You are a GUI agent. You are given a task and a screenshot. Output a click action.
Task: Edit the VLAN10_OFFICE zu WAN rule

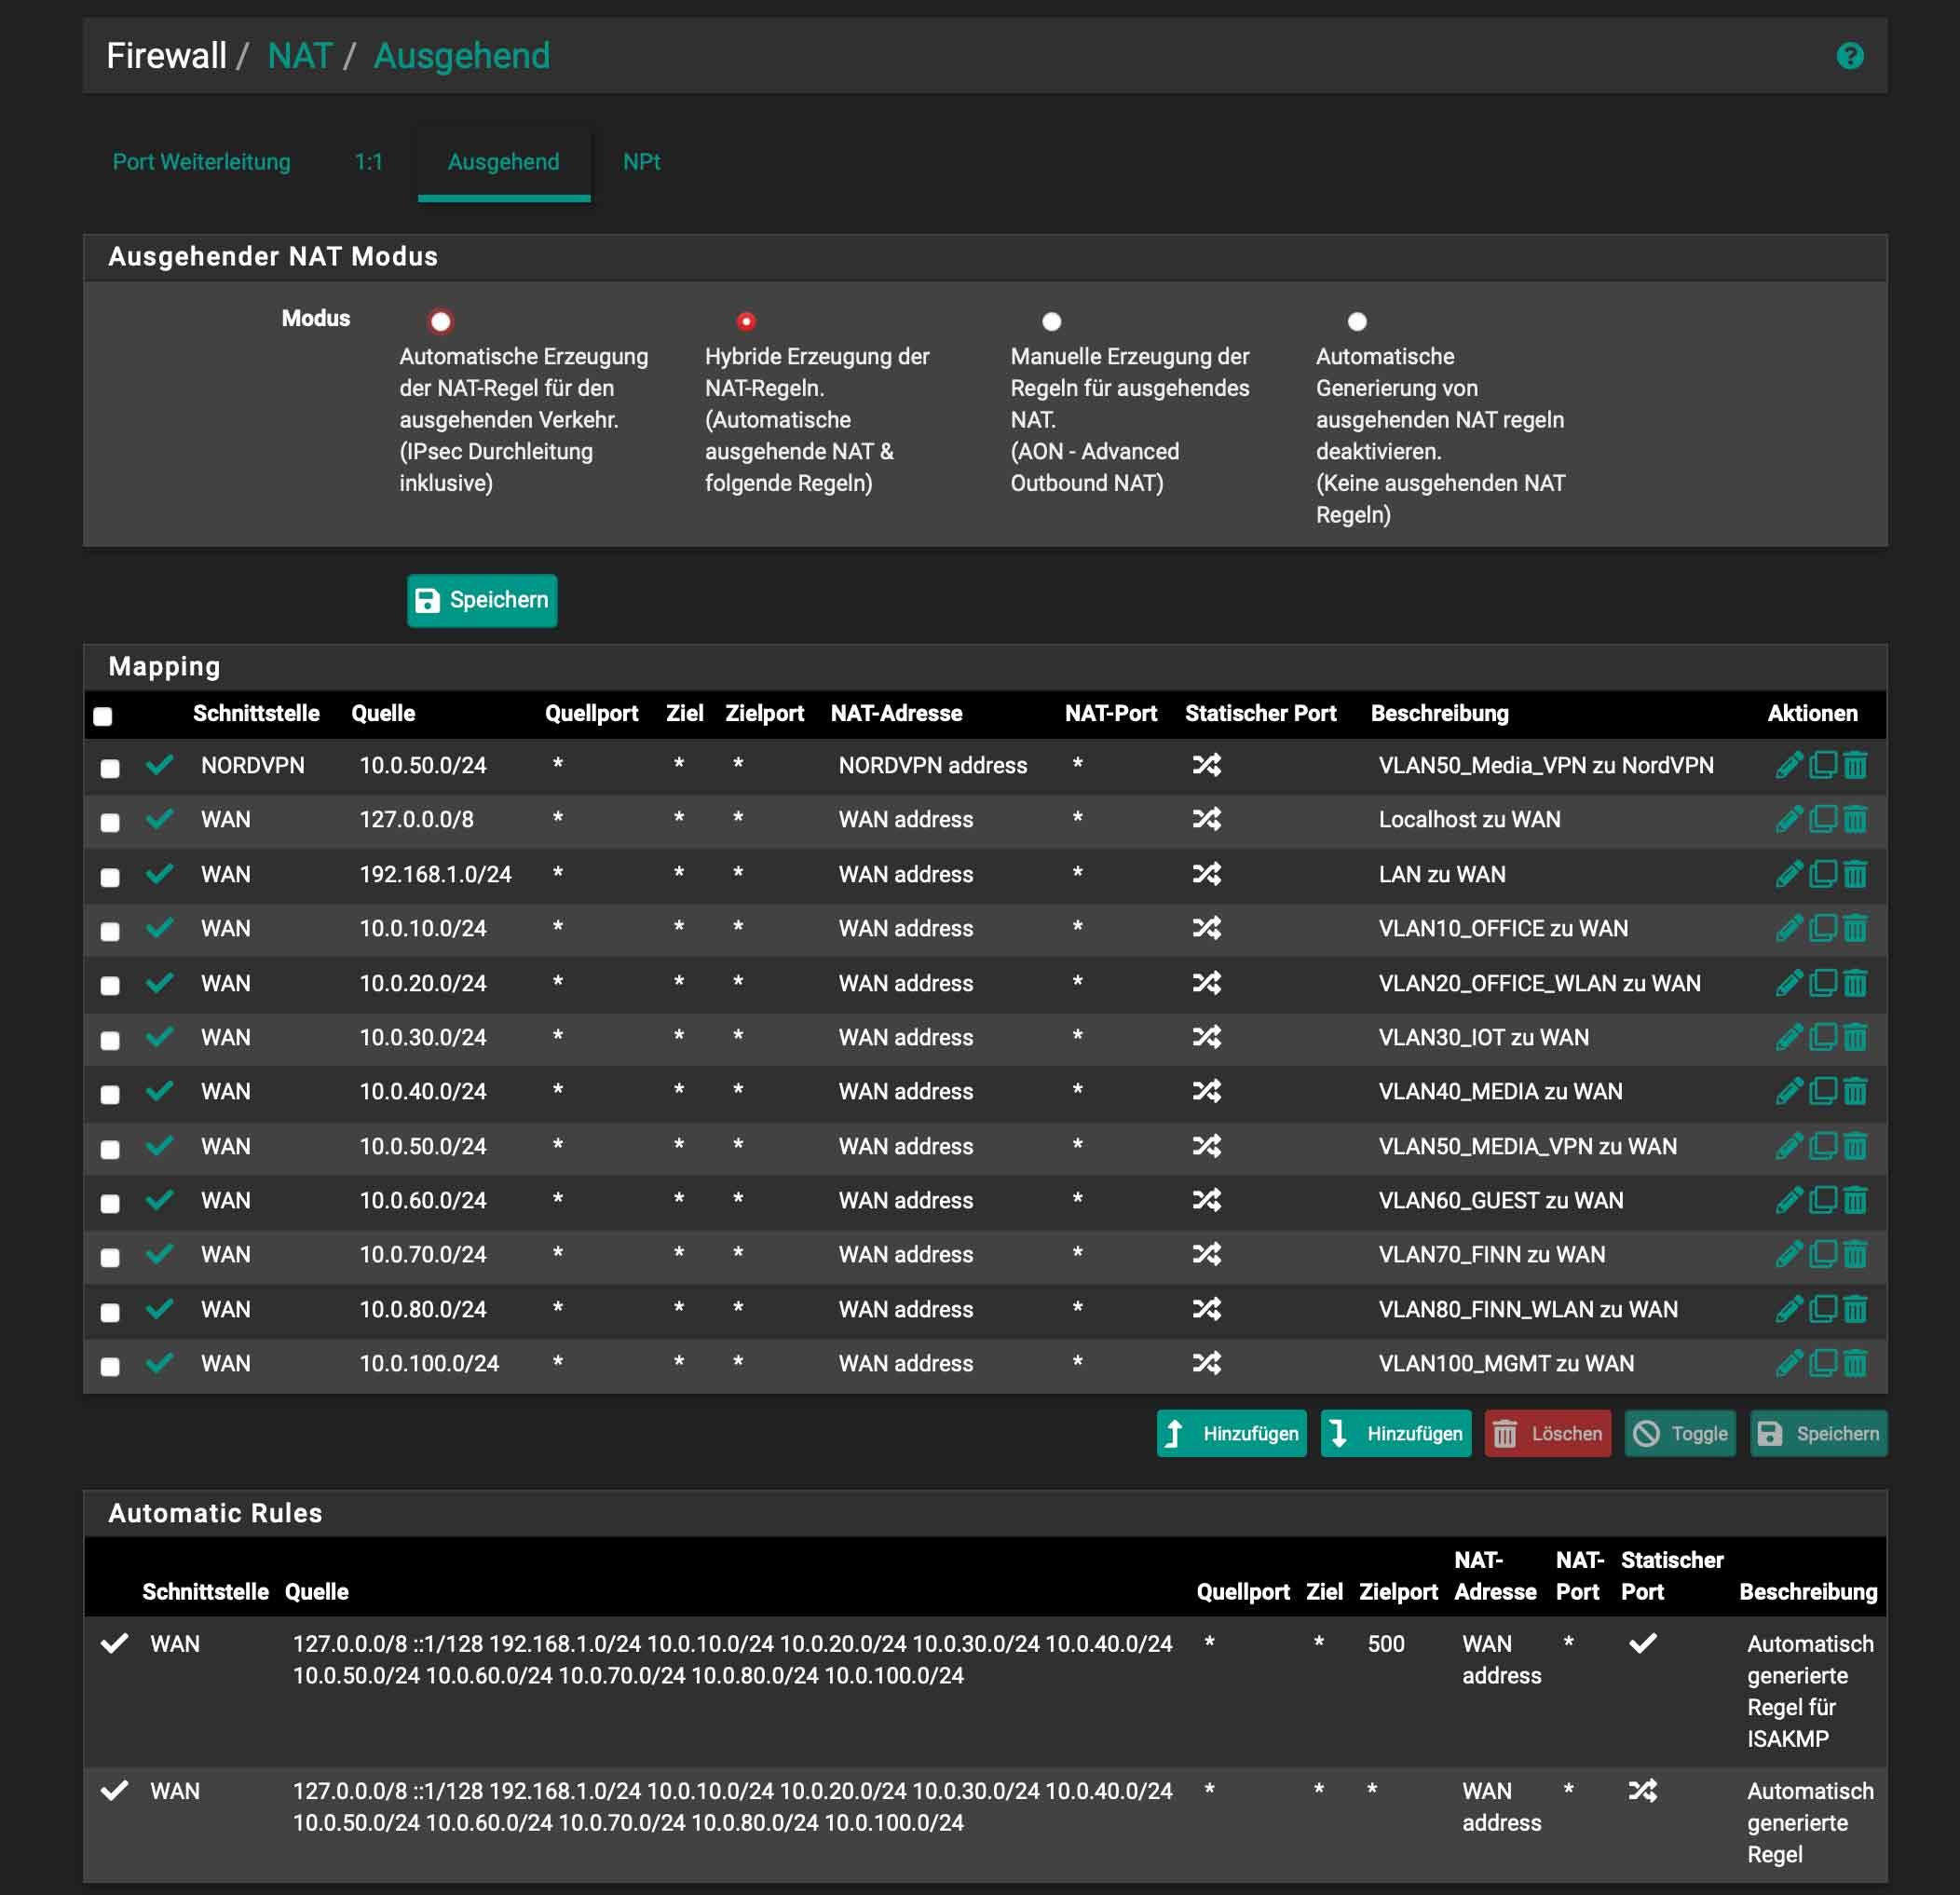(x=1789, y=928)
